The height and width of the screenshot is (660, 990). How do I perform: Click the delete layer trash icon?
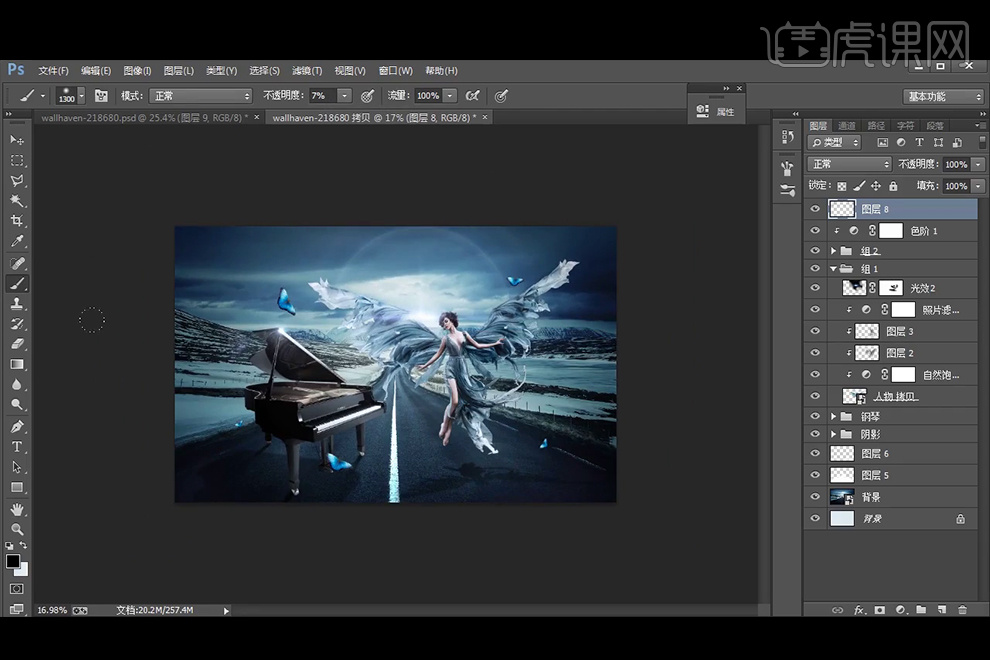tap(962, 609)
